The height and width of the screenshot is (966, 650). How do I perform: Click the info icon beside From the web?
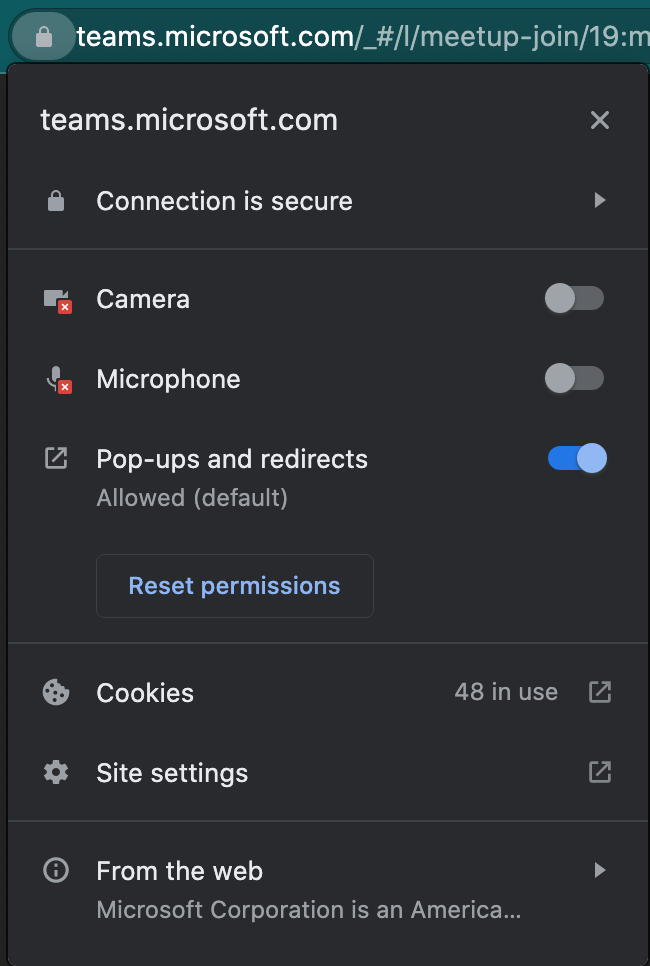[x=56, y=871]
